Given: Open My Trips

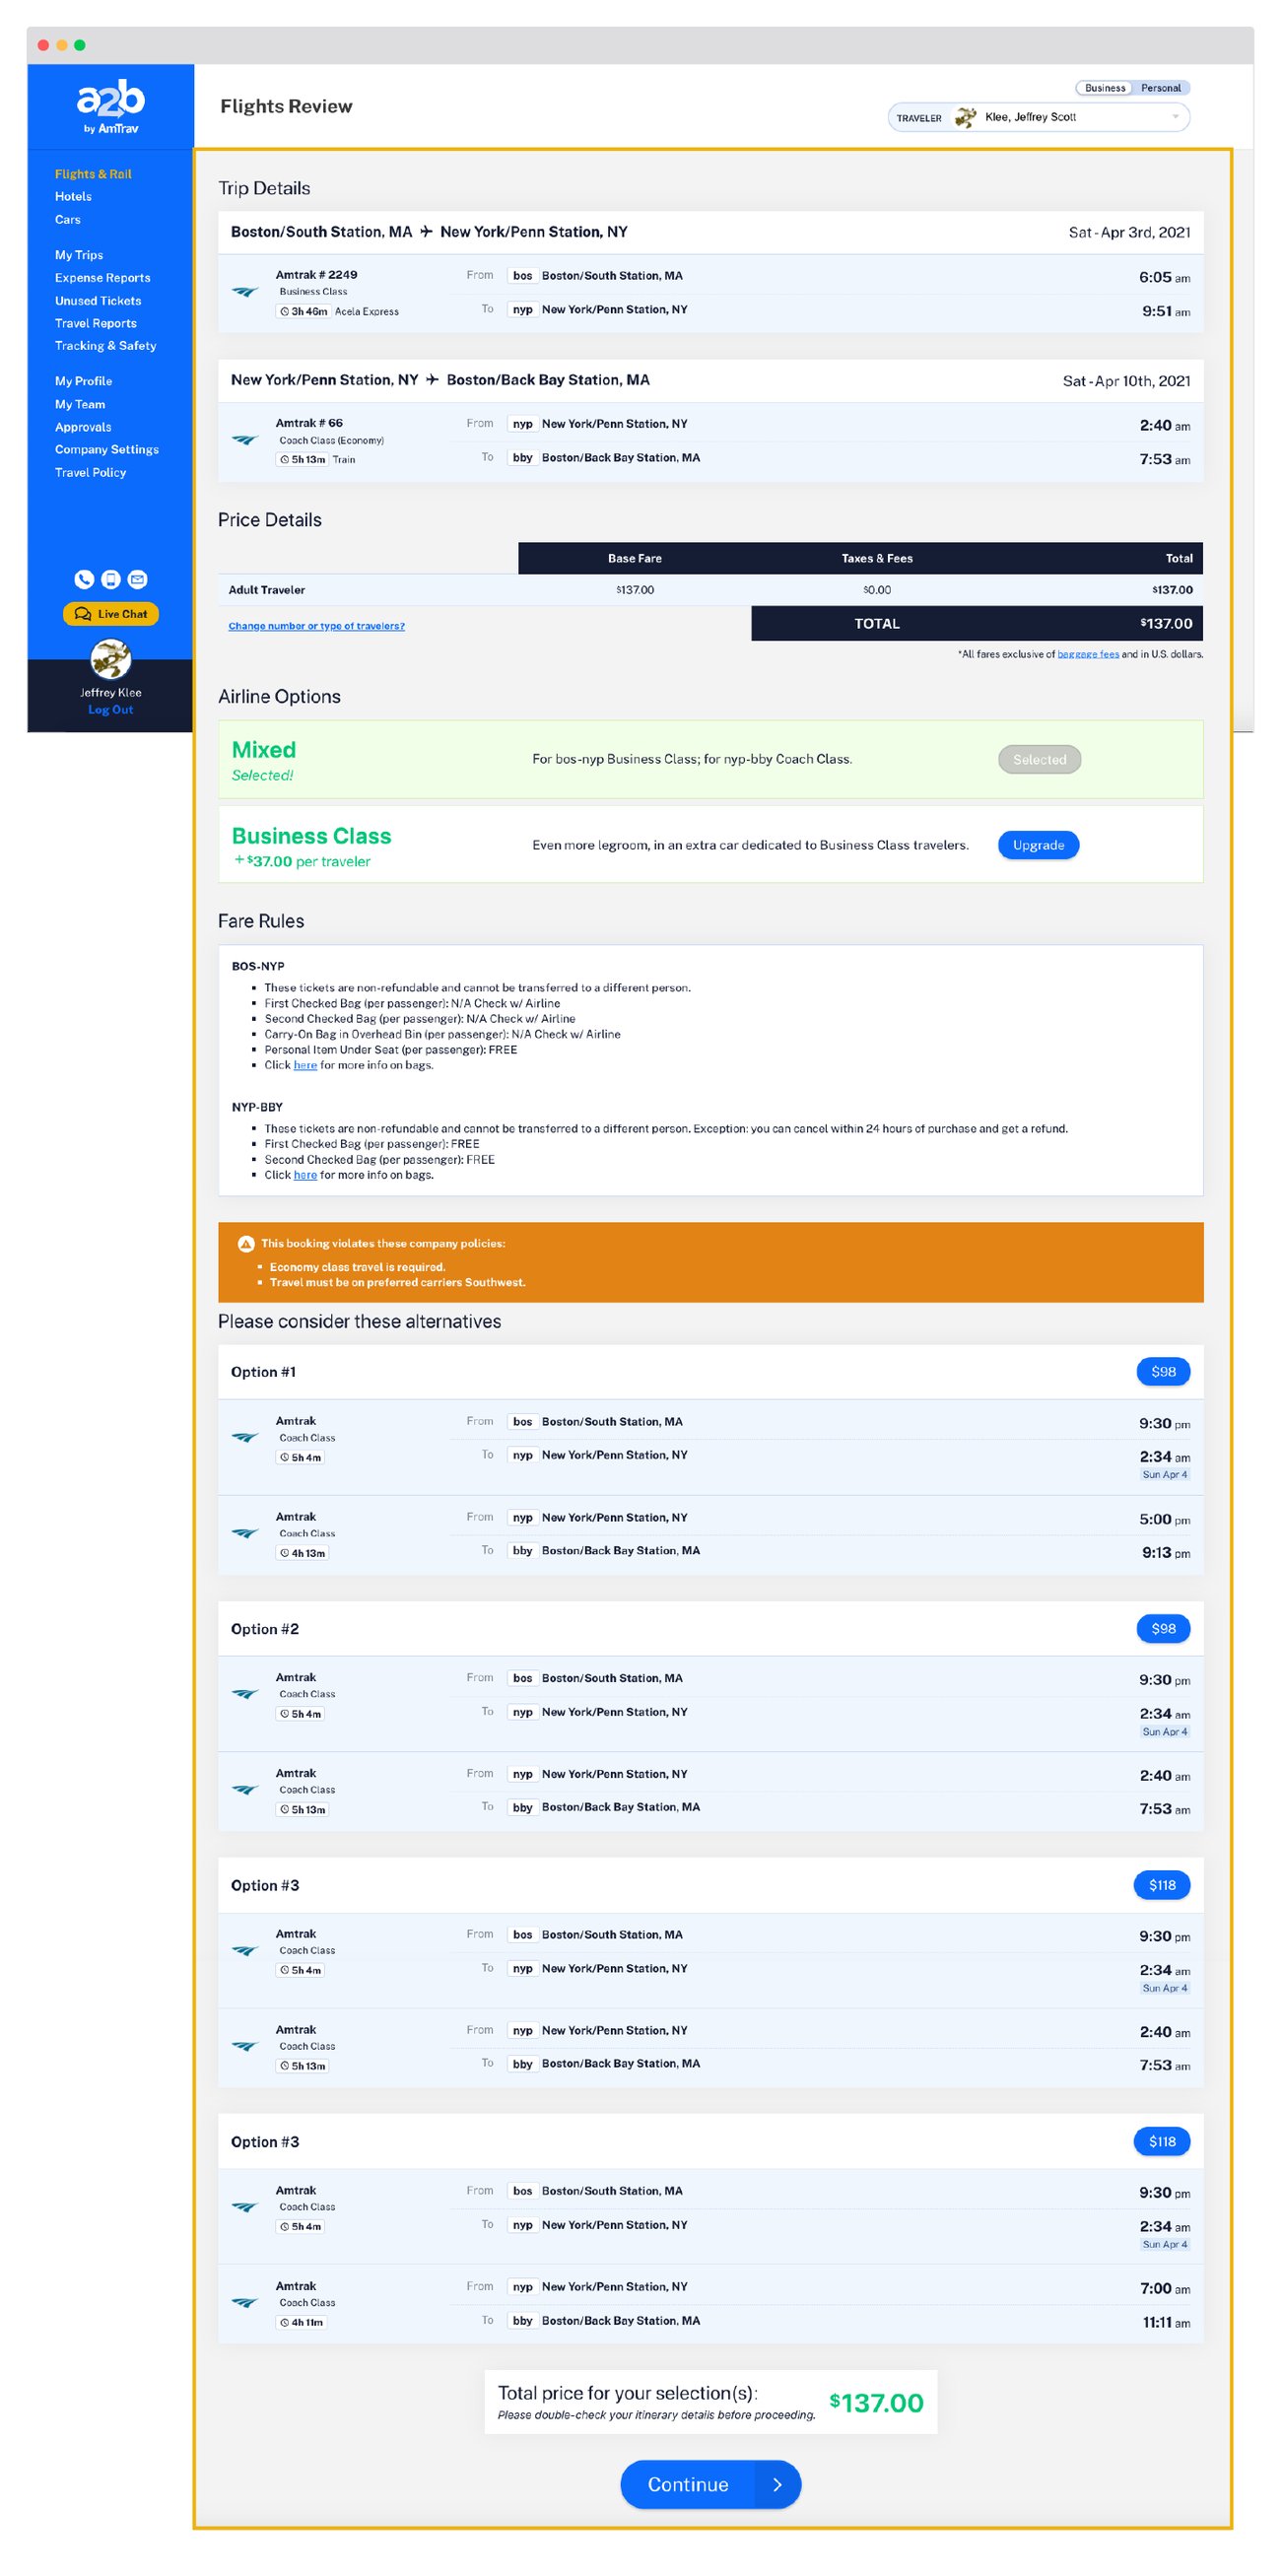Looking at the screenshot, I should pos(79,255).
